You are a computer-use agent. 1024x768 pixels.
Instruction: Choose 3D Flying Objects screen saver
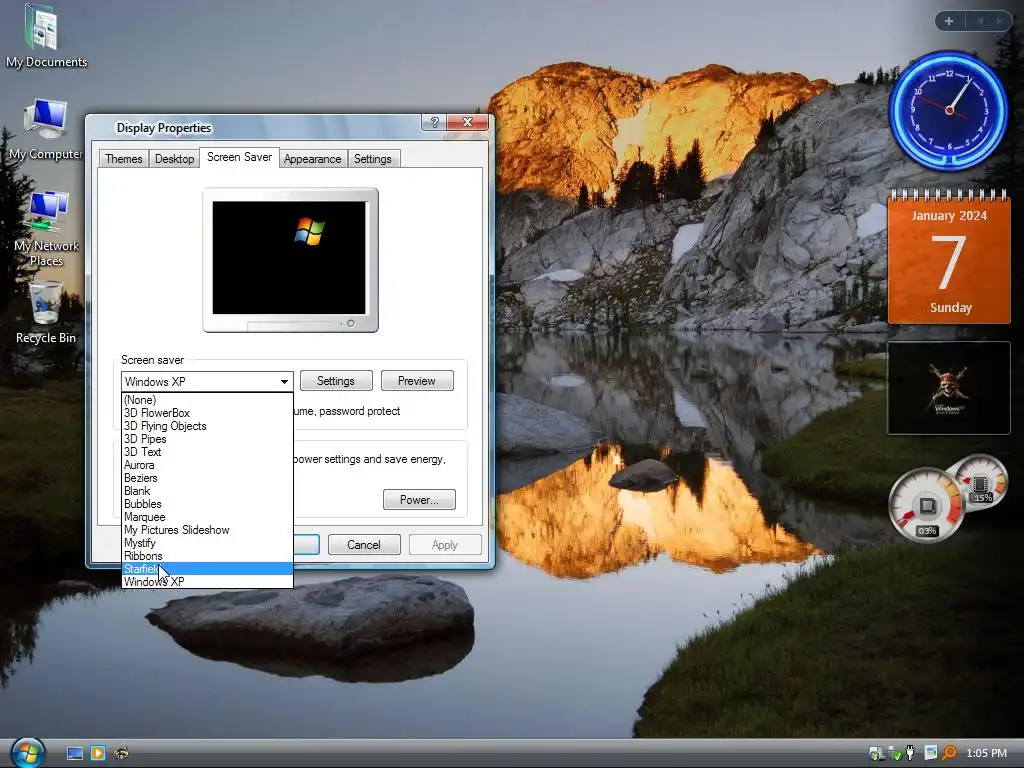[207, 426]
